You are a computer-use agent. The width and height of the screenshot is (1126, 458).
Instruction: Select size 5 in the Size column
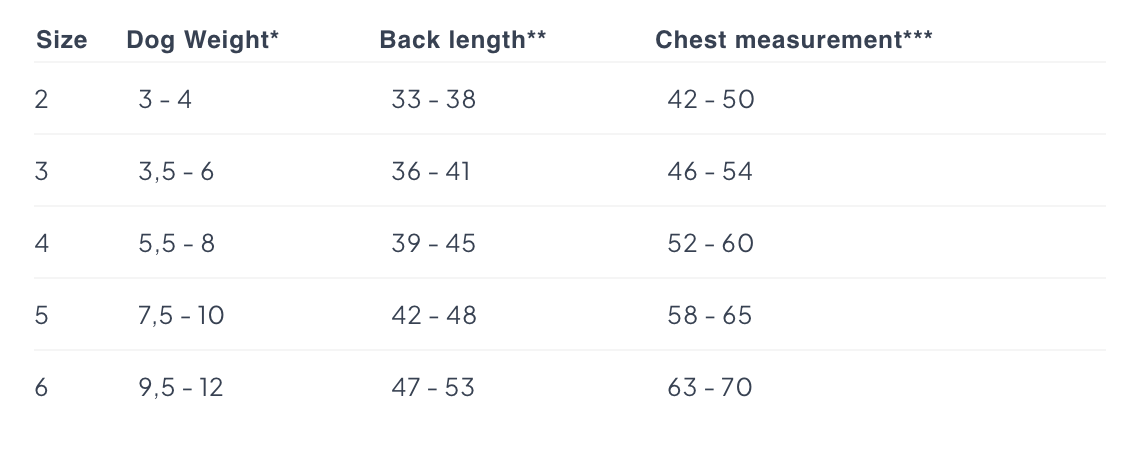[x=42, y=315]
